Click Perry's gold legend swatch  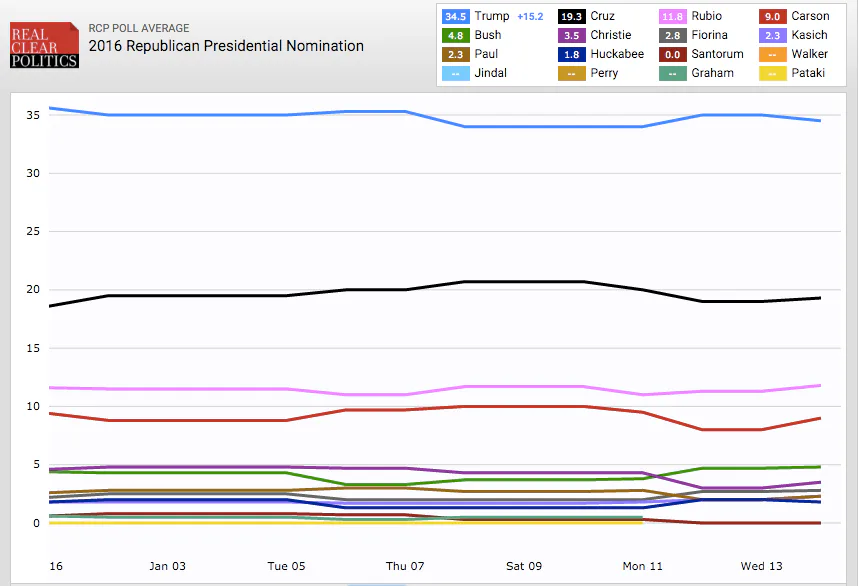click(571, 73)
